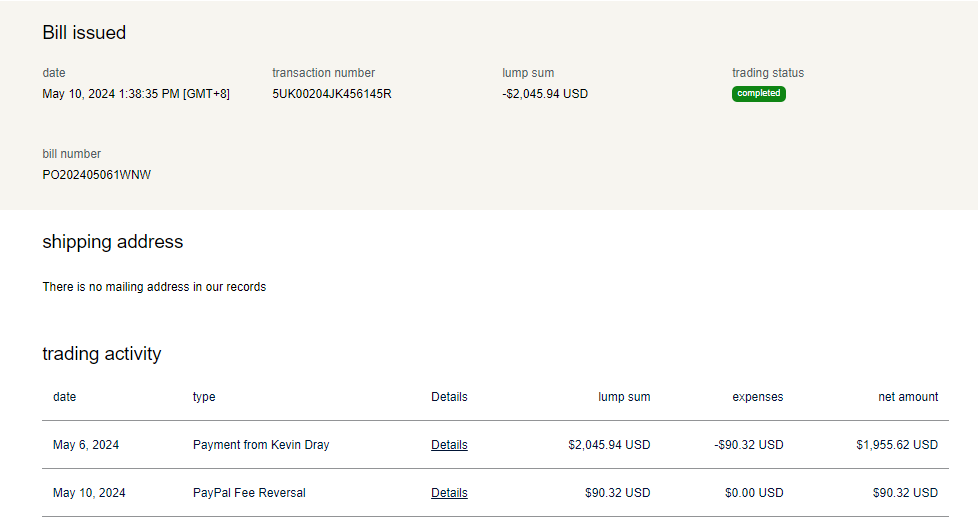This screenshot has height=527, width=978.
Task: Click the bill total -$2,045.94 USD
Action: coord(545,94)
